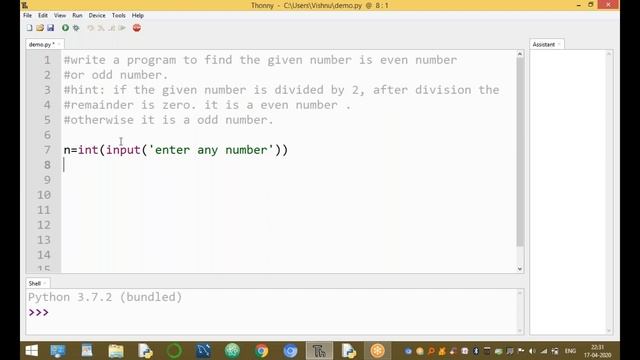The height and width of the screenshot is (360, 640).
Task: Select the demo.py editor tab
Action: [x=42, y=44]
